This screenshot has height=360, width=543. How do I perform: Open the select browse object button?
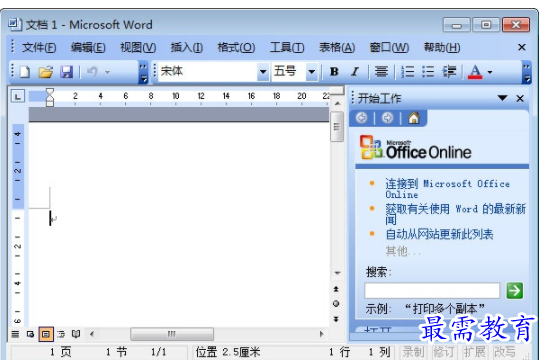pyautogui.click(x=336, y=304)
